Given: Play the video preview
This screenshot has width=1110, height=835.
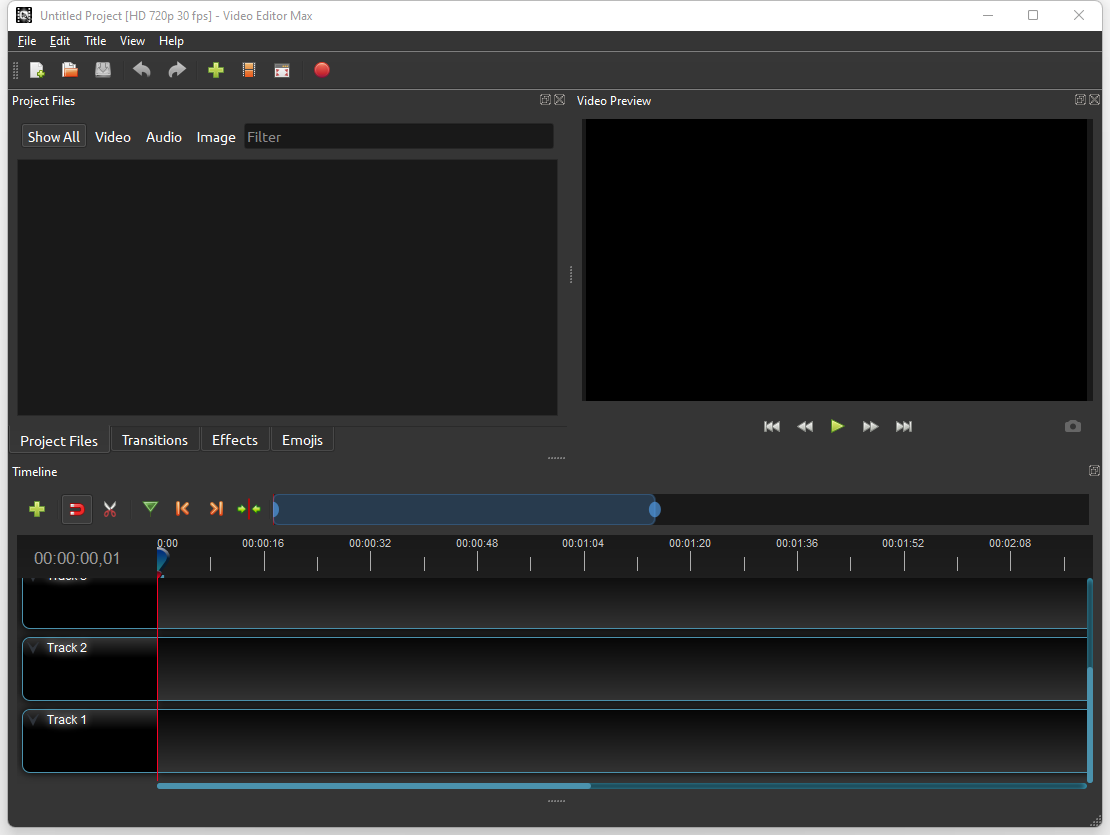Looking at the screenshot, I should [x=837, y=426].
